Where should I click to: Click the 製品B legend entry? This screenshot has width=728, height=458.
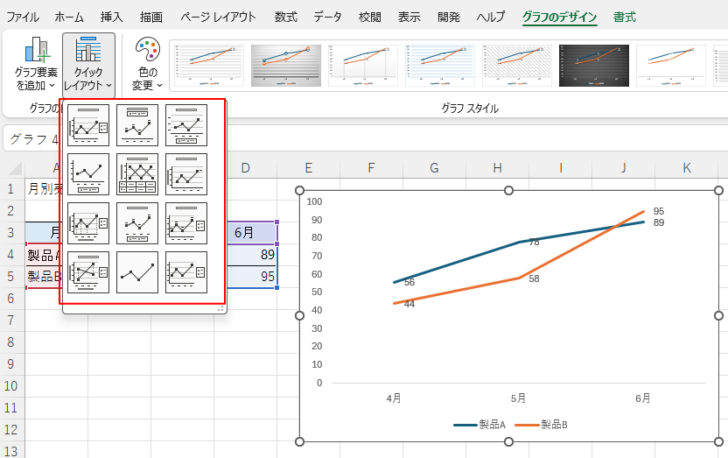(541, 425)
